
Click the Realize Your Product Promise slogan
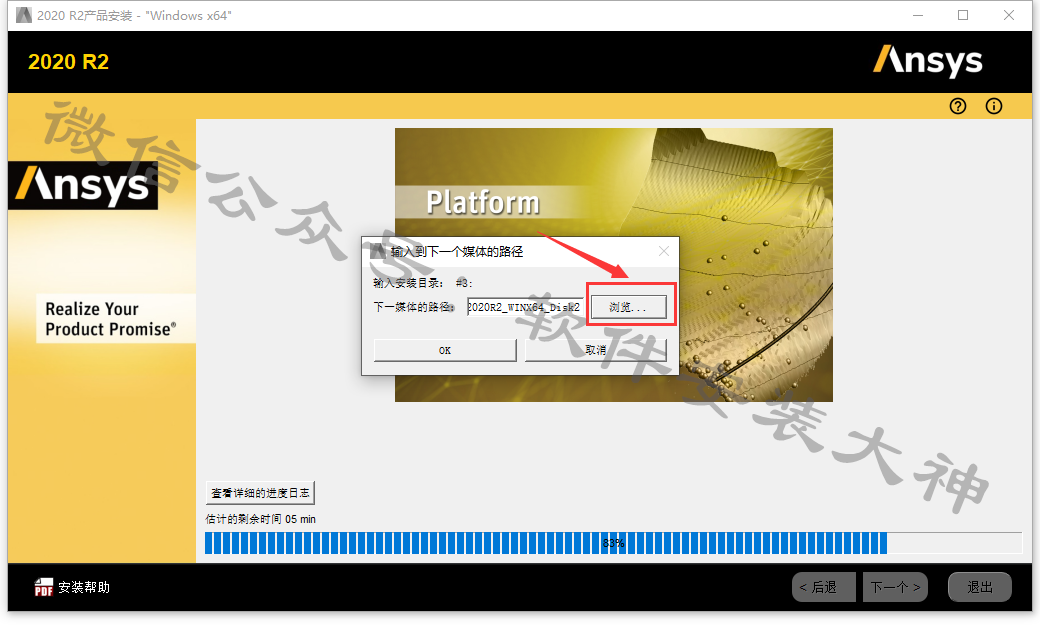click(x=110, y=319)
